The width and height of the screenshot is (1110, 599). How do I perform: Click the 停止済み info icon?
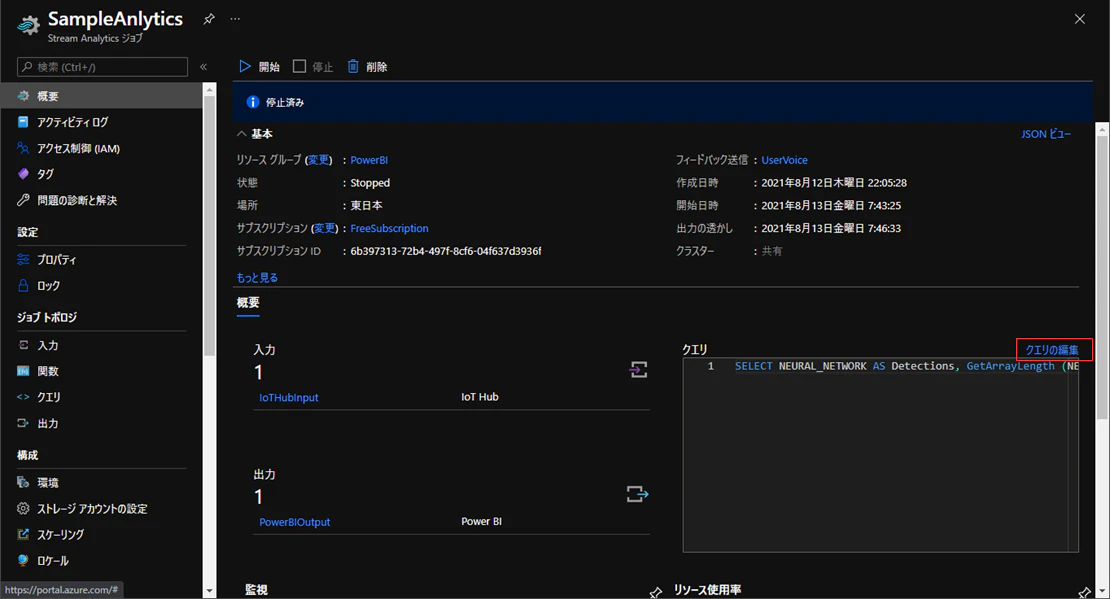click(253, 102)
